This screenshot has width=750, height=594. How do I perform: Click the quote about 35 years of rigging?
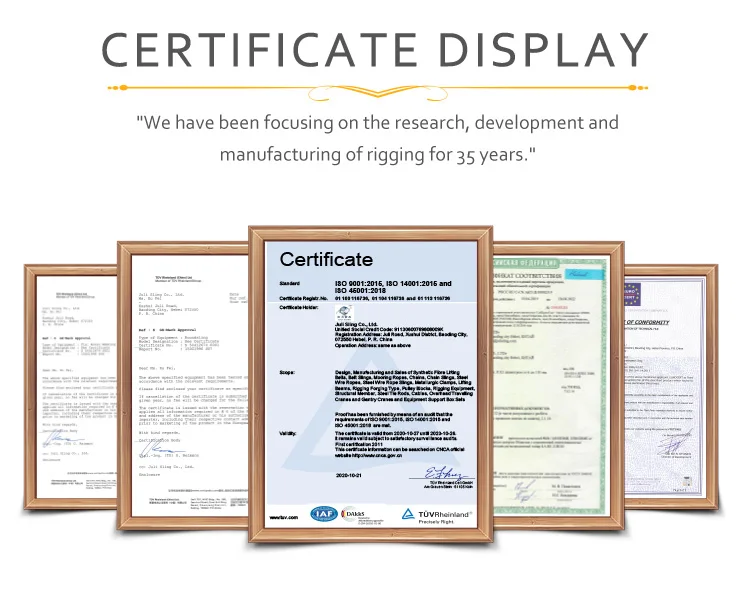(x=377, y=139)
